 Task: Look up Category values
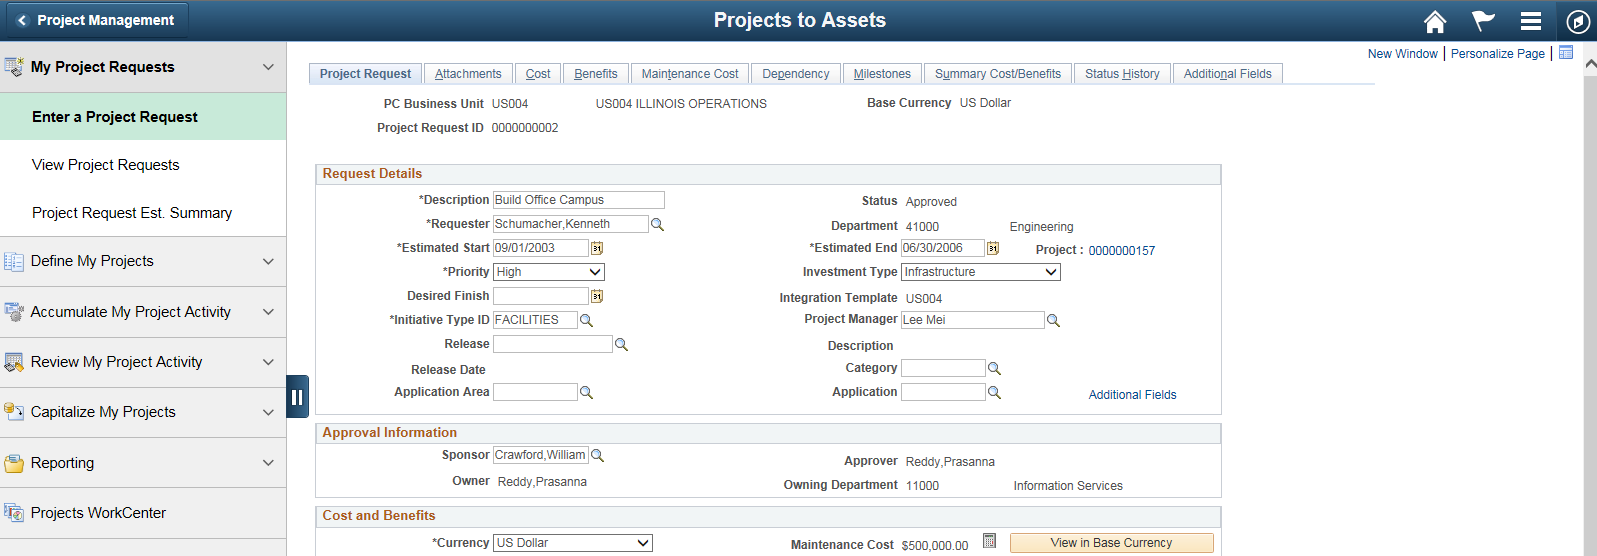994,368
